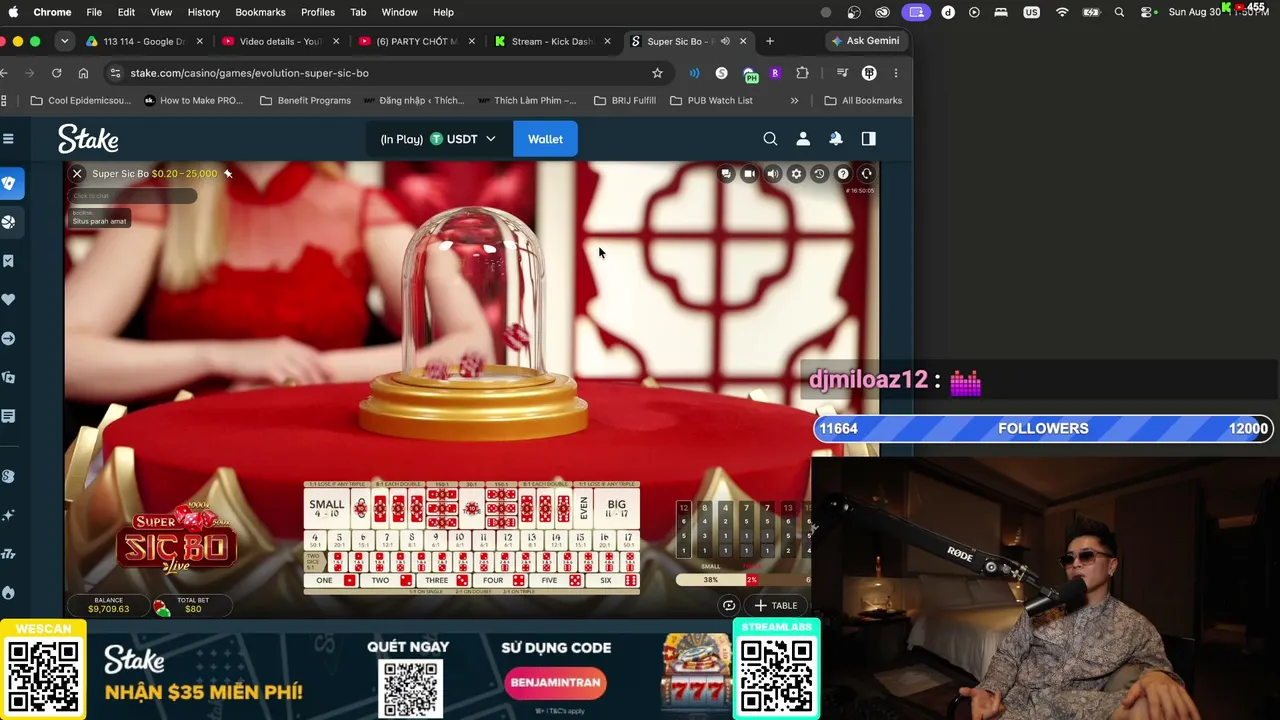
Task: Switch to the Video details YouTube tab
Action: click(280, 41)
